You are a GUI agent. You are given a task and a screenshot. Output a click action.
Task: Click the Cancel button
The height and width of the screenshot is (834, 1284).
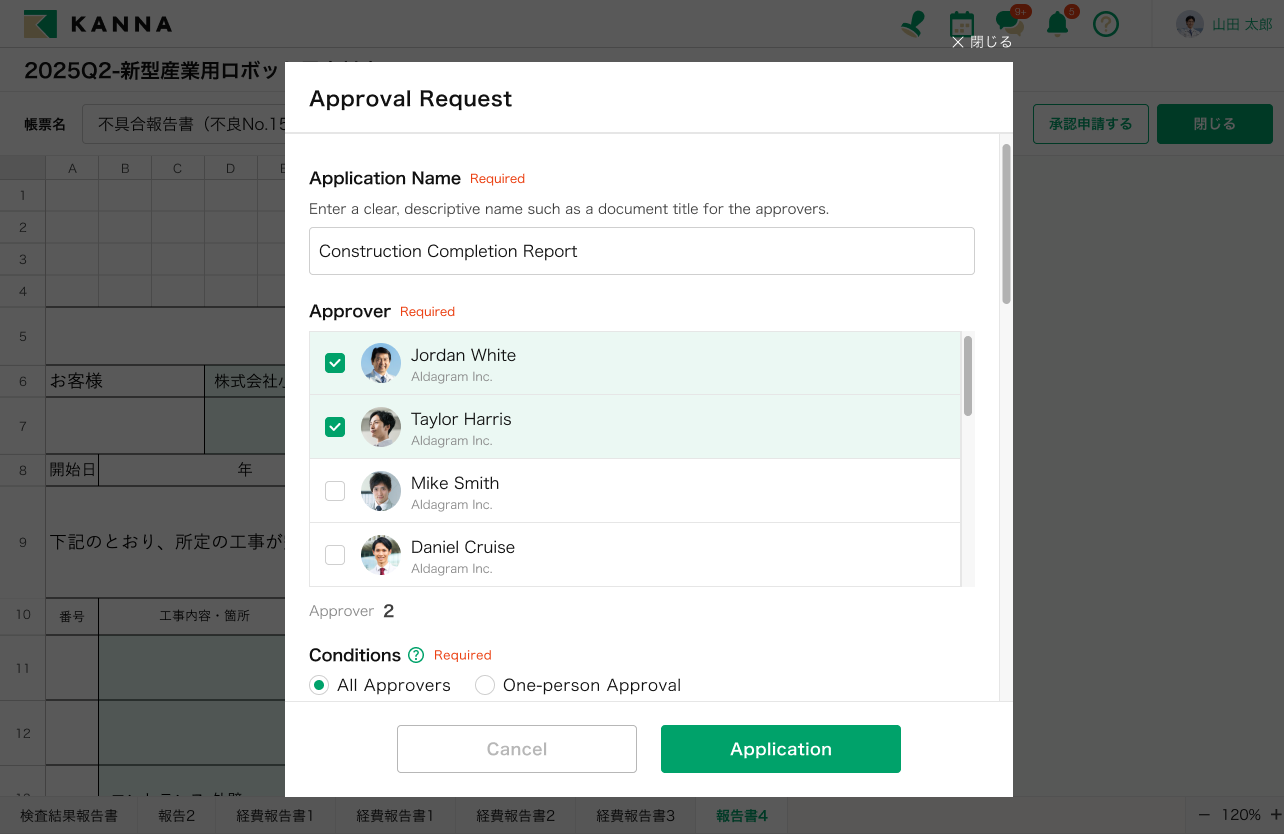(x=517, y=749)
